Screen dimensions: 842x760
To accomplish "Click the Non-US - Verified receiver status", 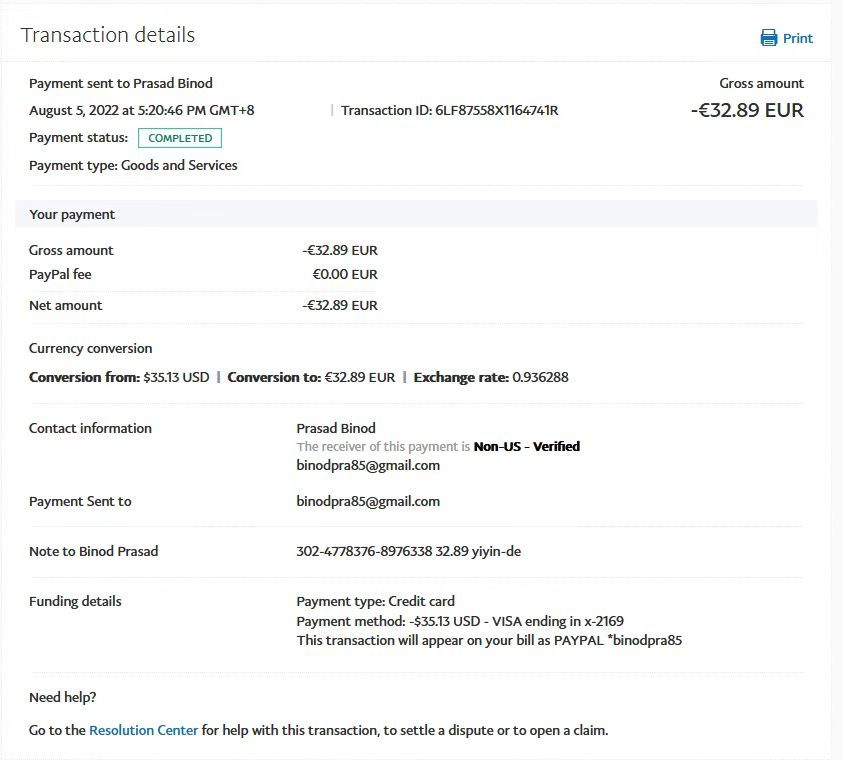I will (526, 446).
